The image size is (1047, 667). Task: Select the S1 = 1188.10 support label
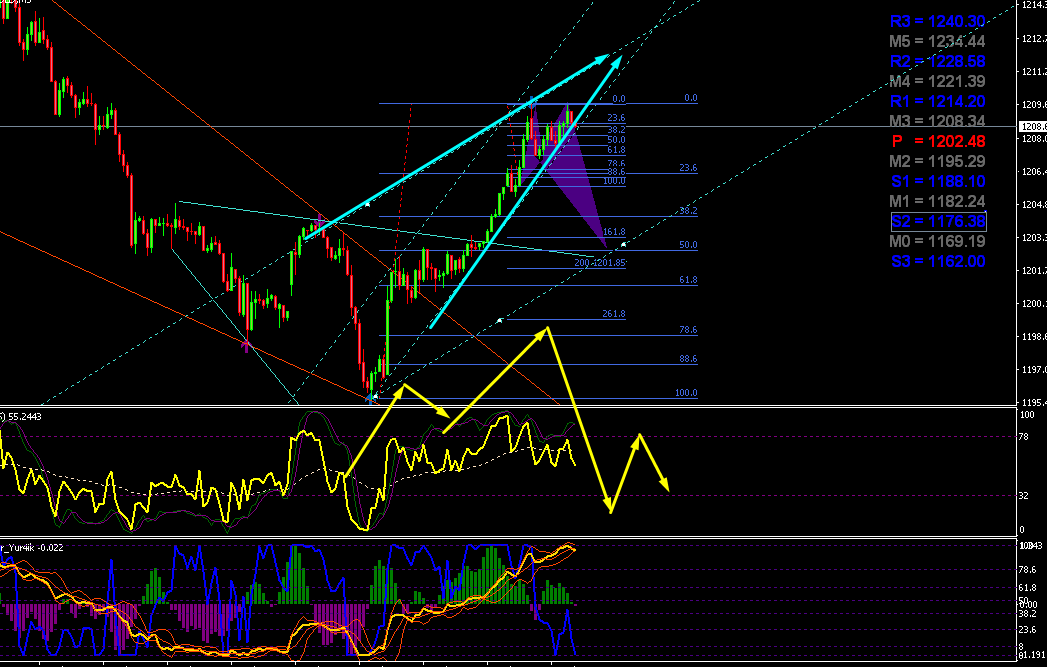(937, 181)
